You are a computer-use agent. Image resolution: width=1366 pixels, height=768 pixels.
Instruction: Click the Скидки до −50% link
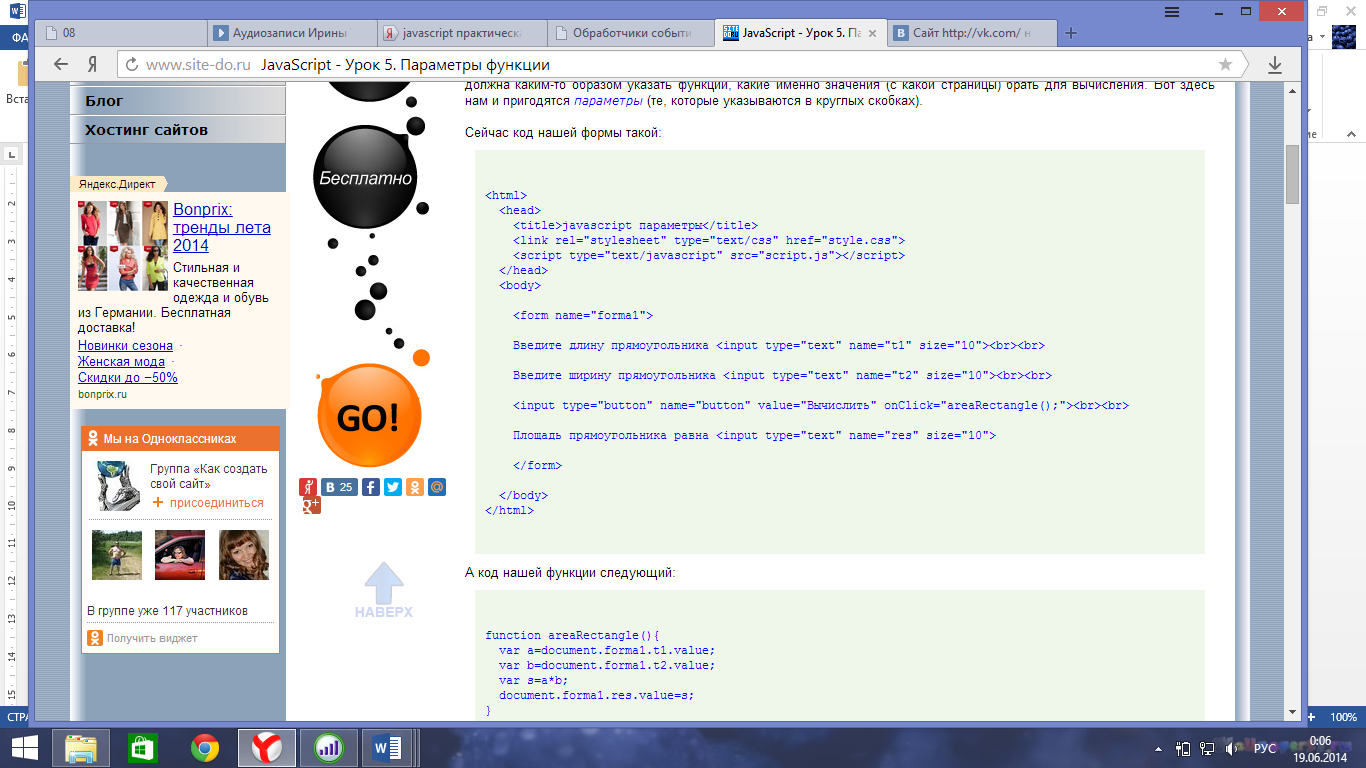point(128,378)
